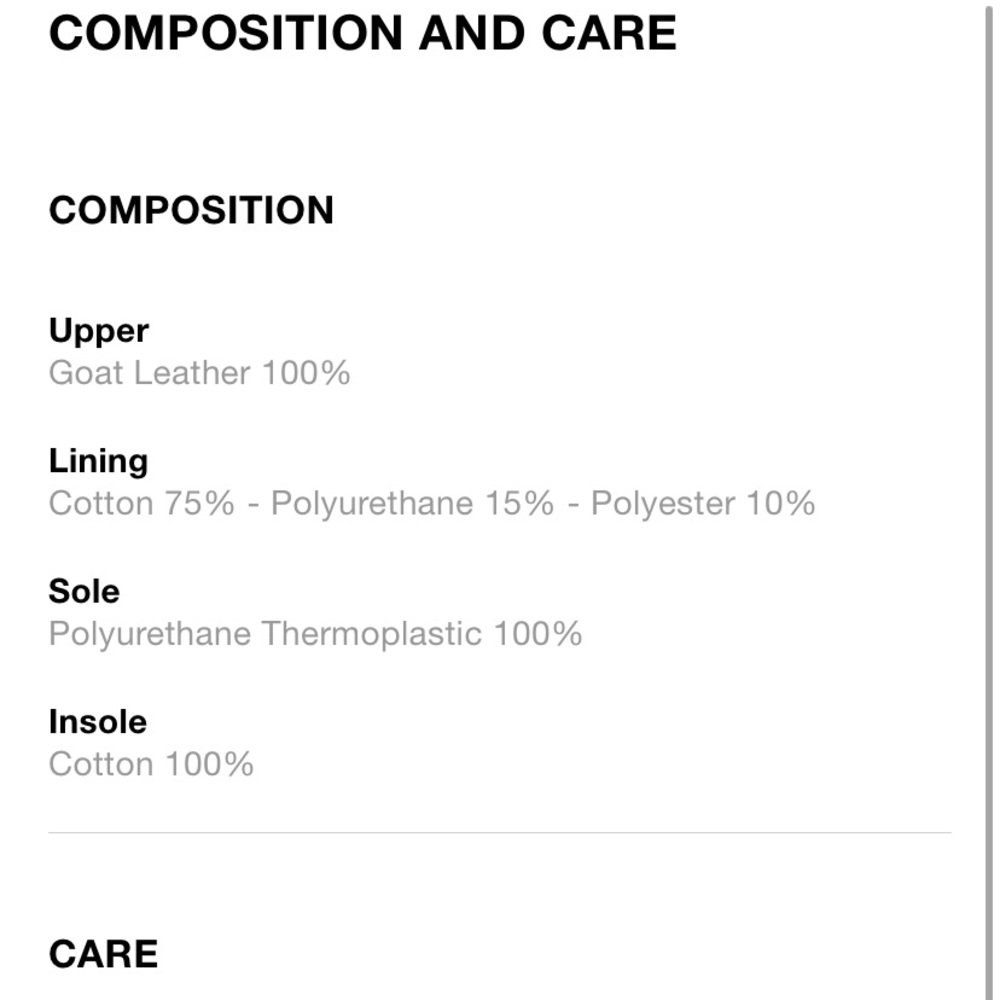This screenshot has width=1000, height=1000.
Task: Click the Upper label
Action: (98, 331)
